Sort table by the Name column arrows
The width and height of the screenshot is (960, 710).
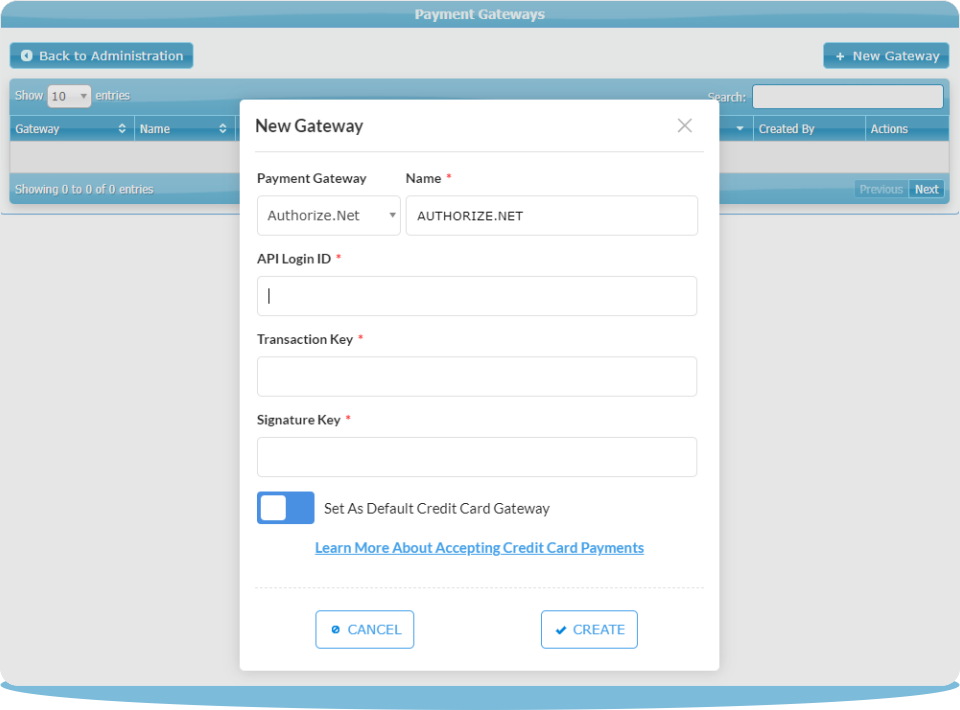click(222, 129)
